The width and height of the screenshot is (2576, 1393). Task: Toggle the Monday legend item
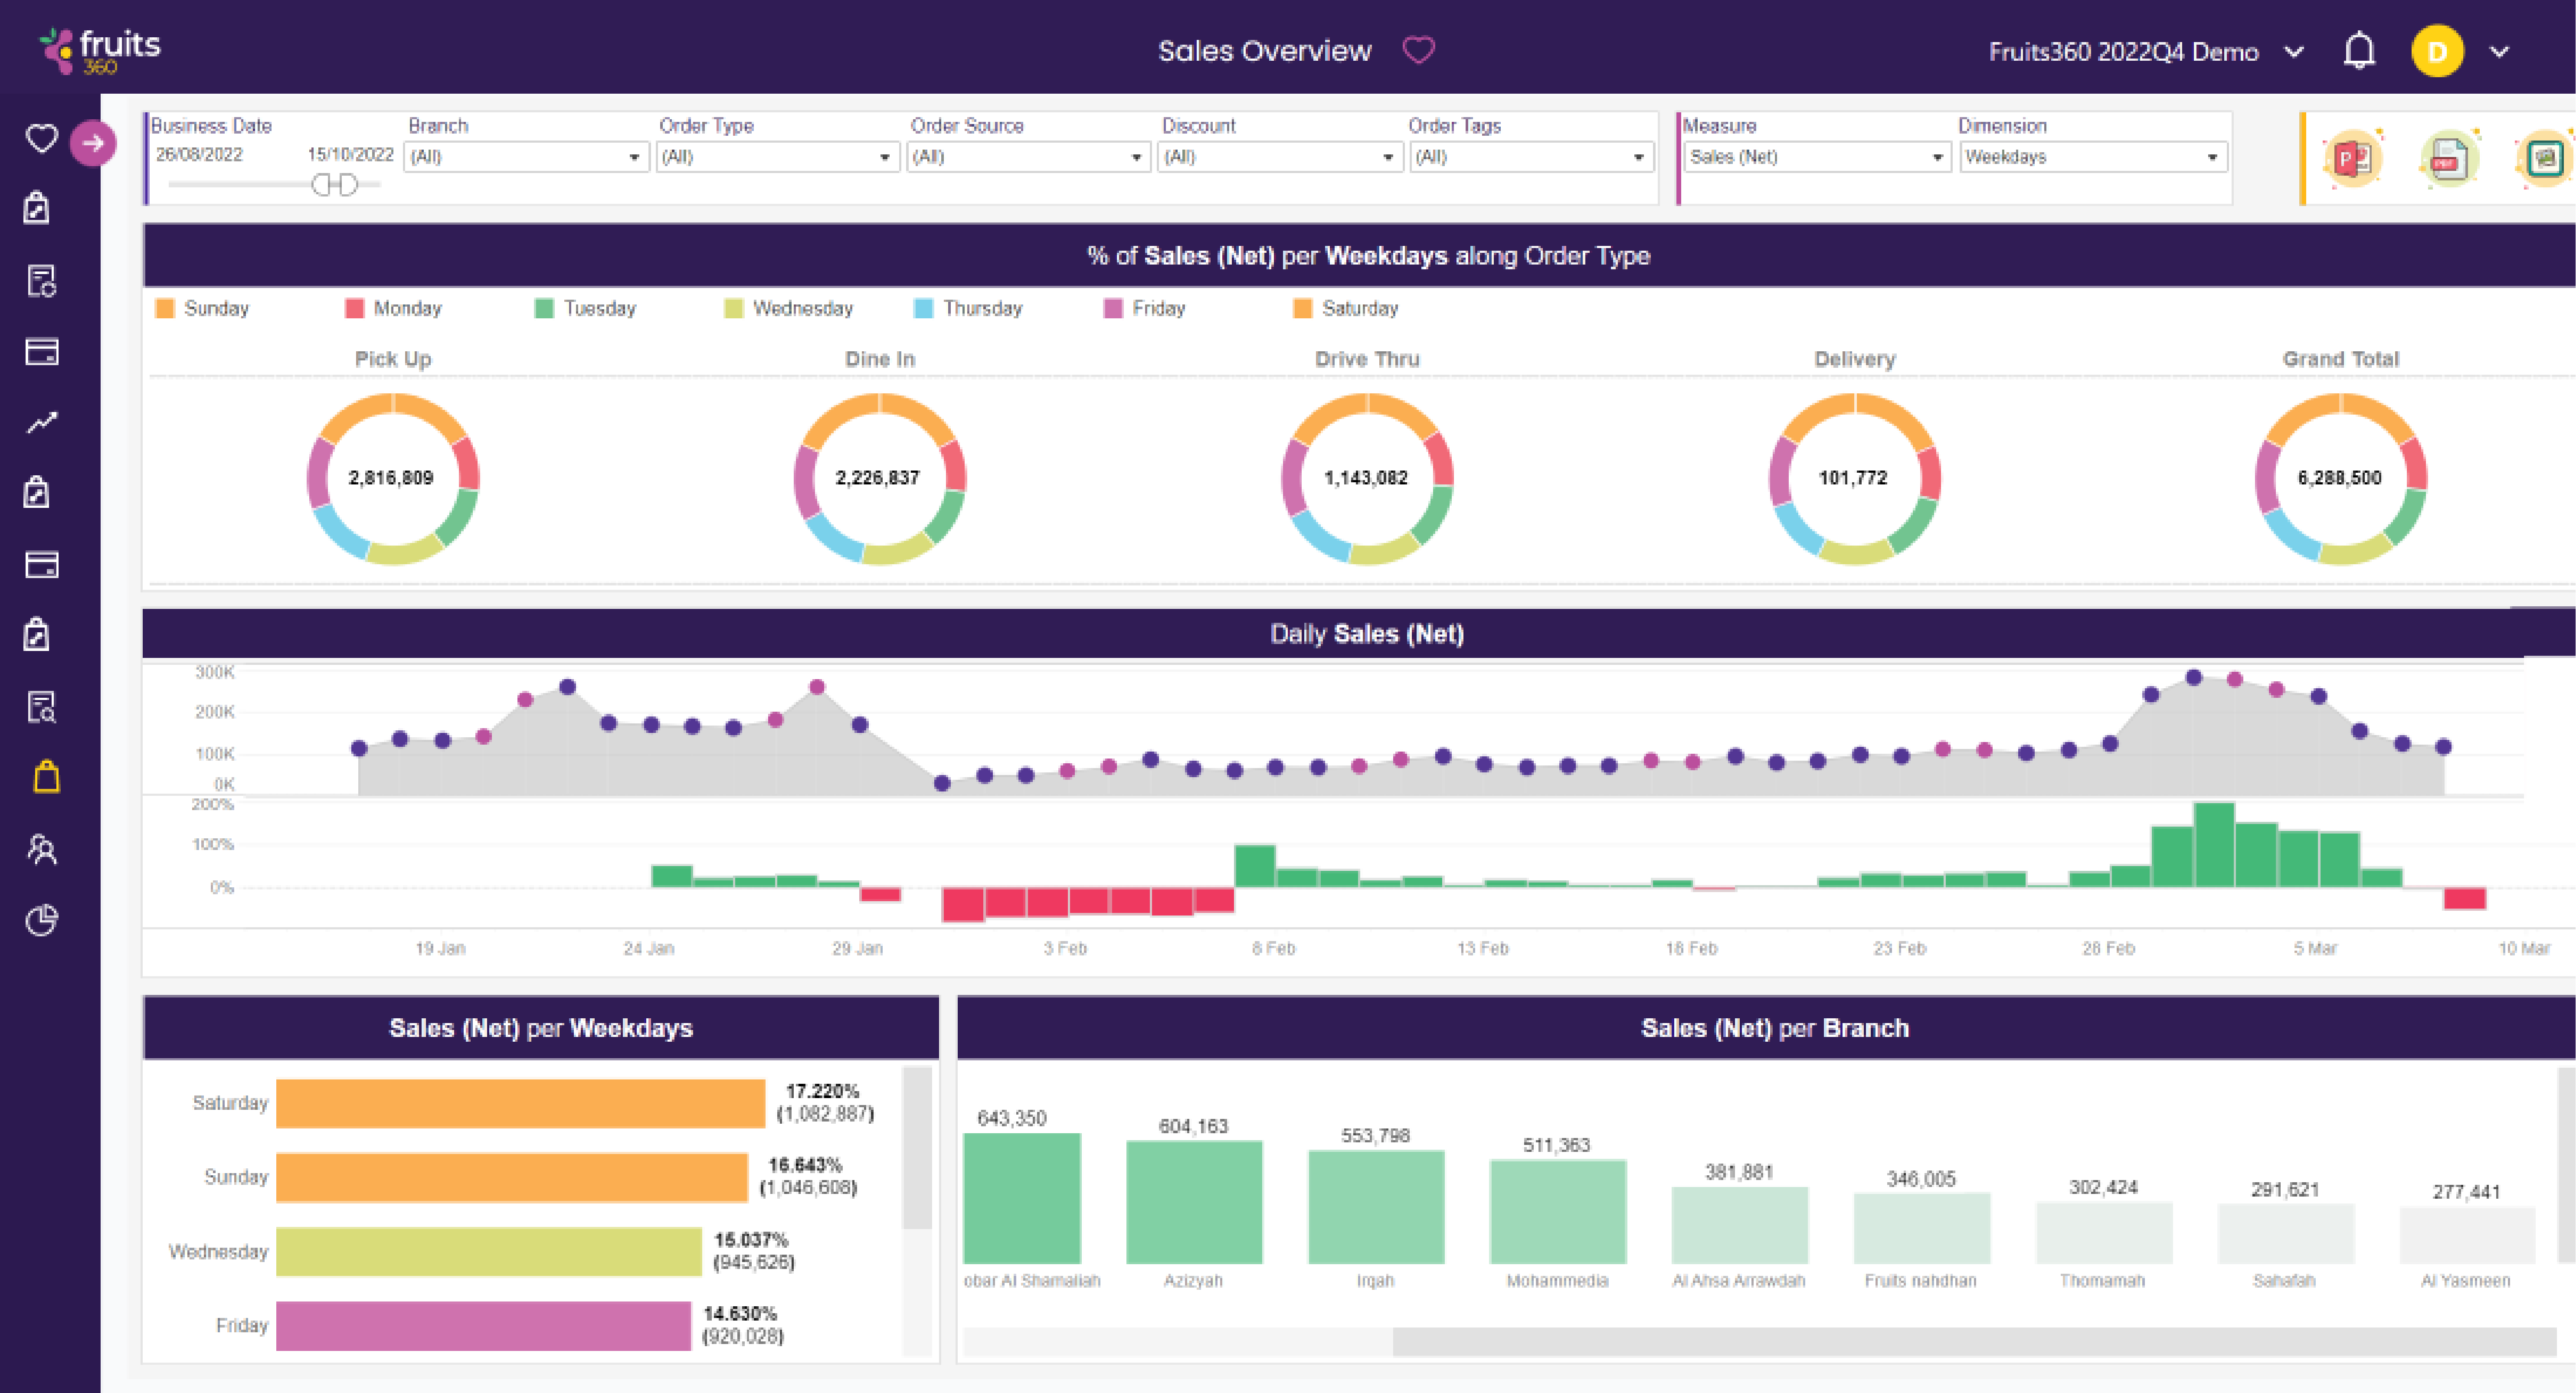coord(393,308)
